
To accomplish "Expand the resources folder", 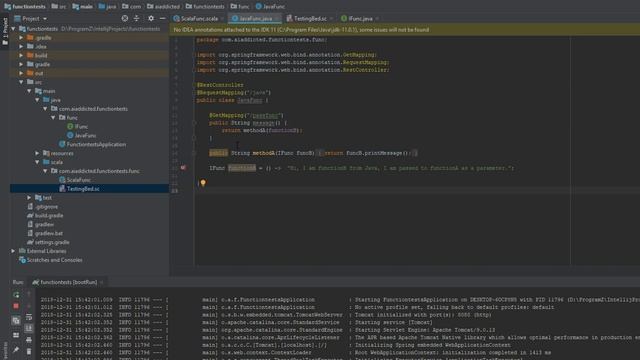I will coord(37,153).
